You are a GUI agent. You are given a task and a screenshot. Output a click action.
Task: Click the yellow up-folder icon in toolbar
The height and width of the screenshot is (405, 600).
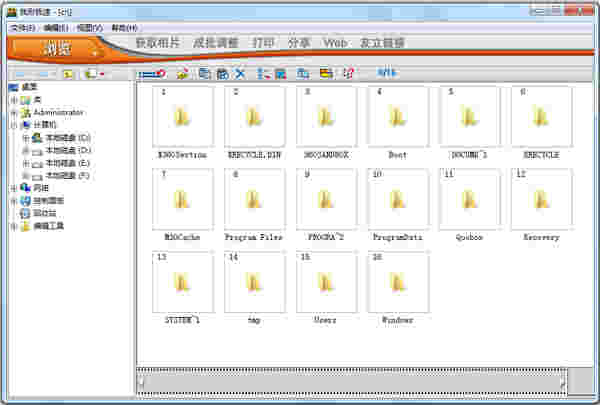68,73
